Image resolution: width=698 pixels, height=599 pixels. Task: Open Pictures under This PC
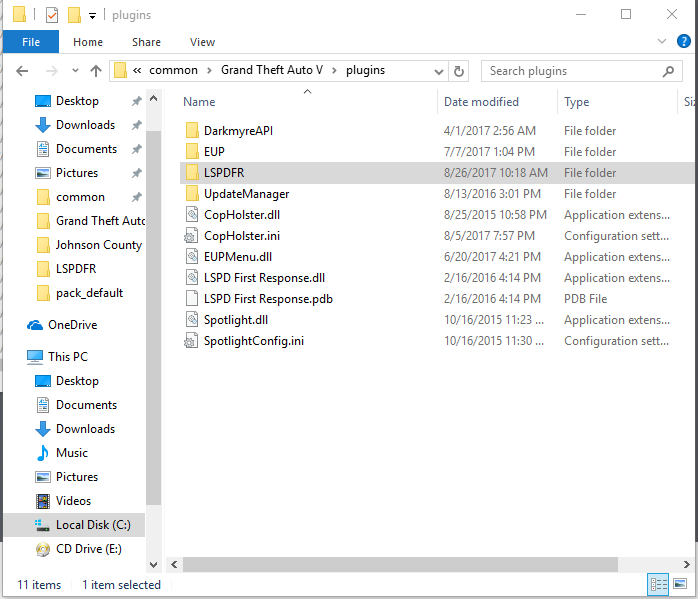[77, 477]
